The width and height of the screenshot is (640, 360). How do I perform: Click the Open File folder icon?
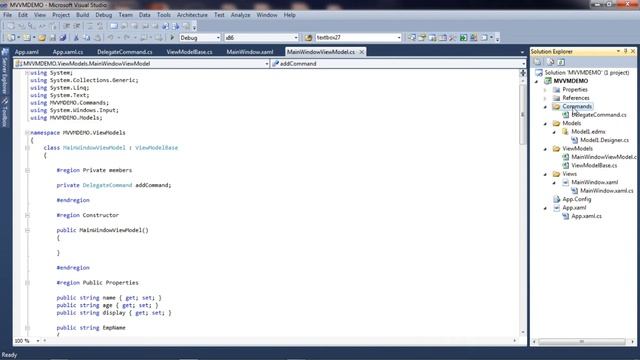[42, 38]
